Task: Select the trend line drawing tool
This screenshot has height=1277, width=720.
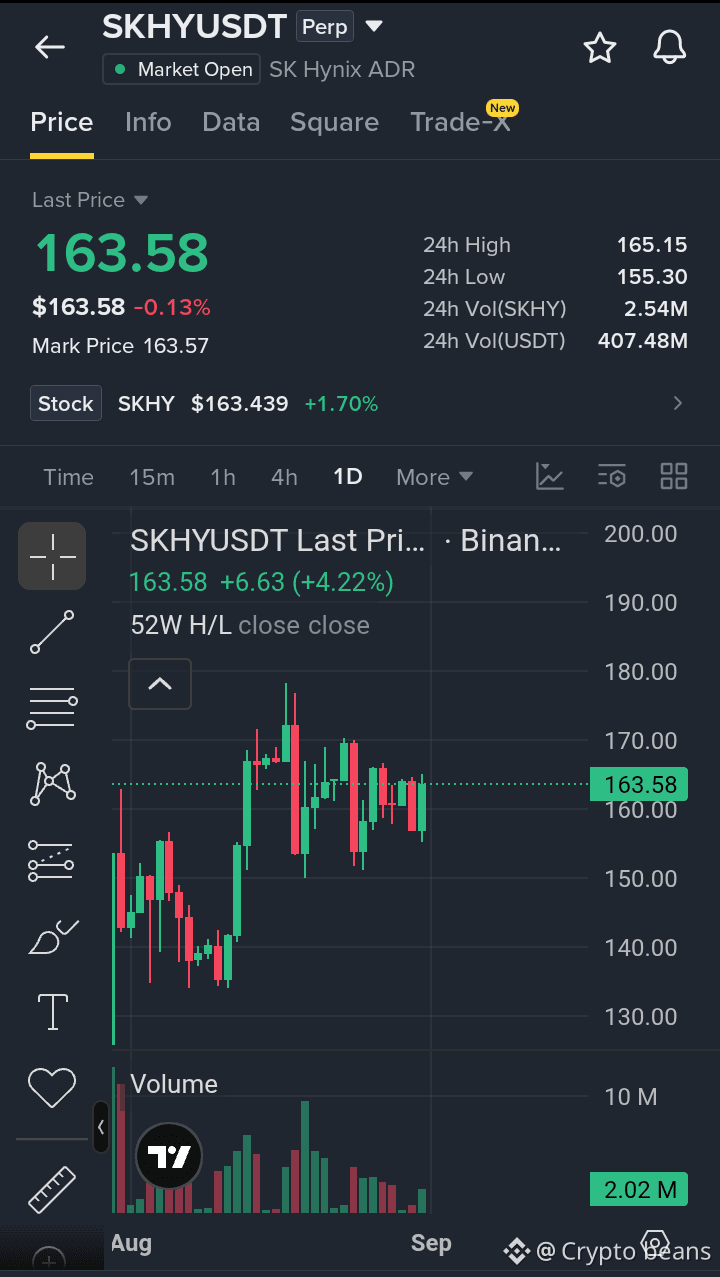Action: (52, 632)
